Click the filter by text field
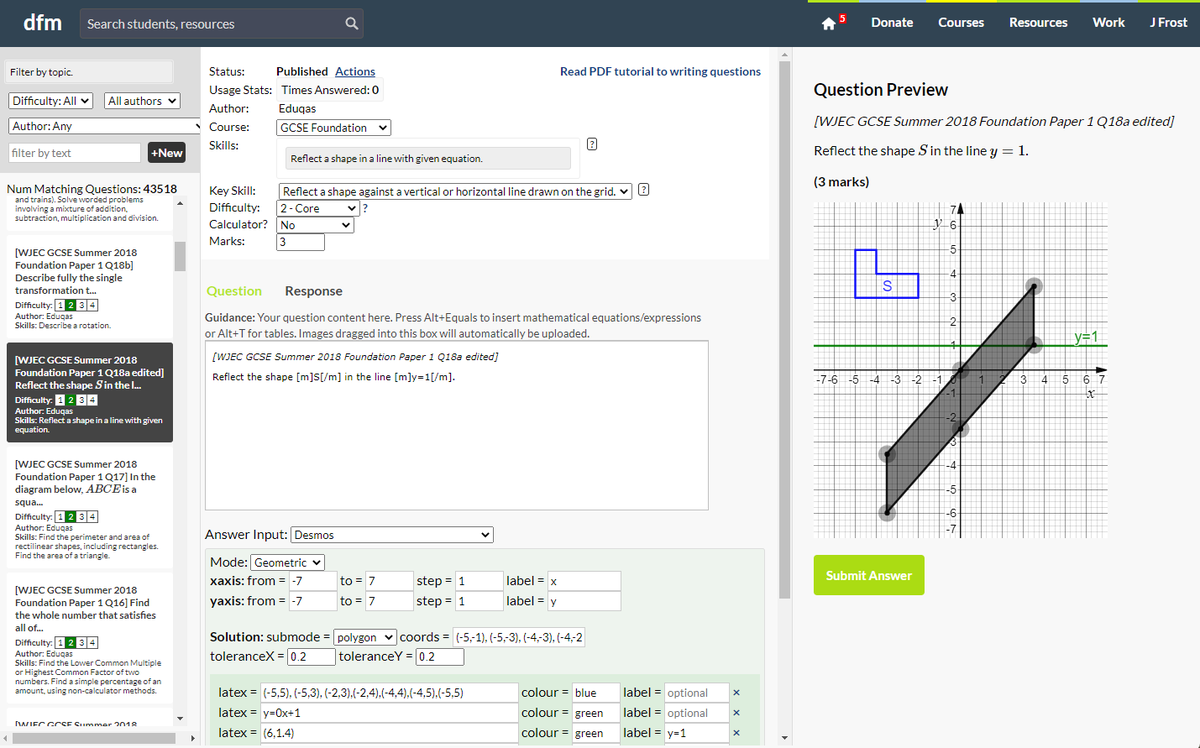This screenshot has width=1200, height=748. point(74,153)
